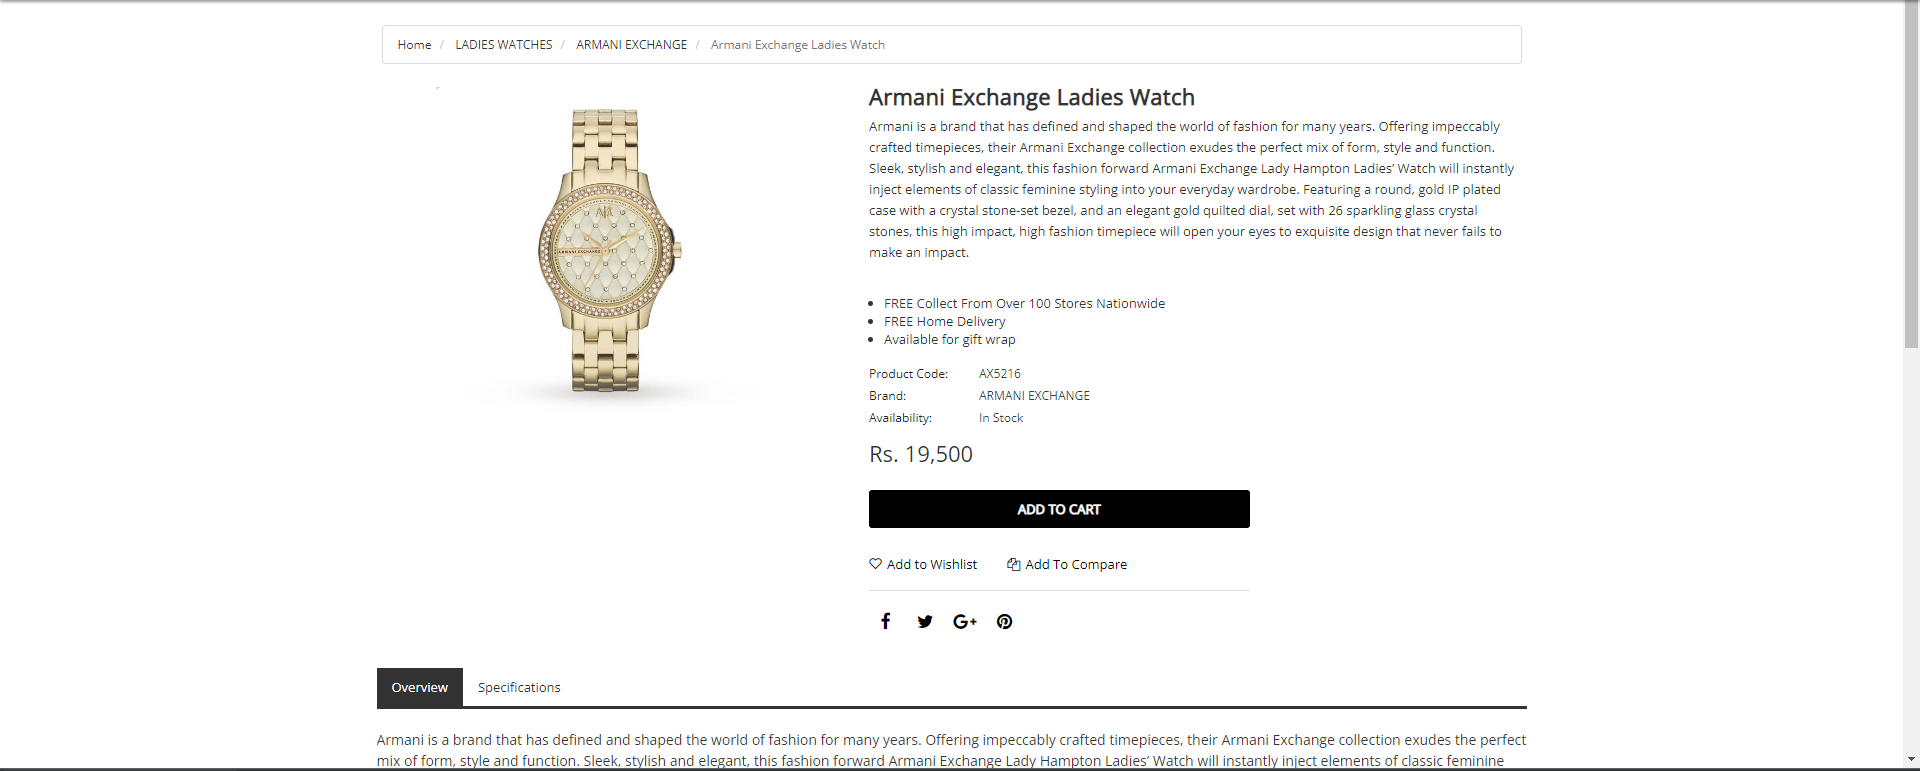Click the heart icon for wishlist
1920x771 pixels.
pyautogui.click(x=876, y=564)
